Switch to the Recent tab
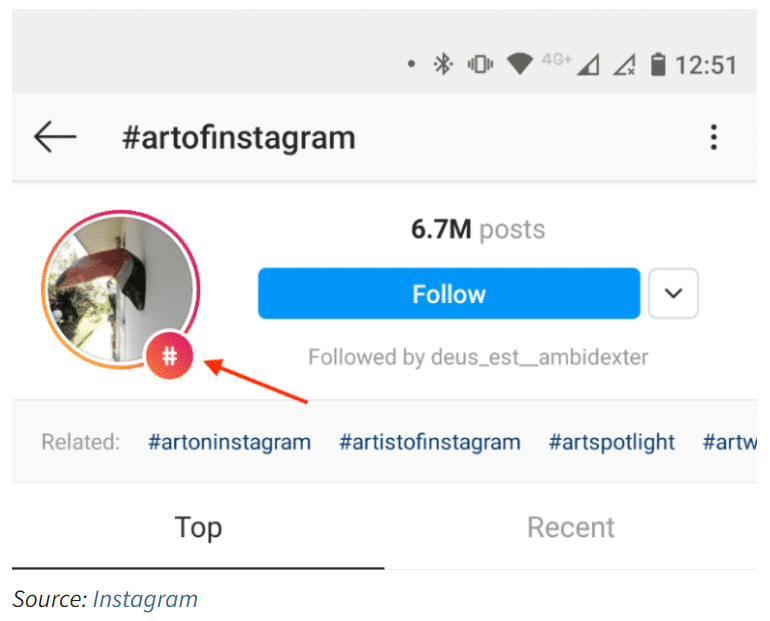This screenshot has height=621, width=770. [x=571, y=528]
